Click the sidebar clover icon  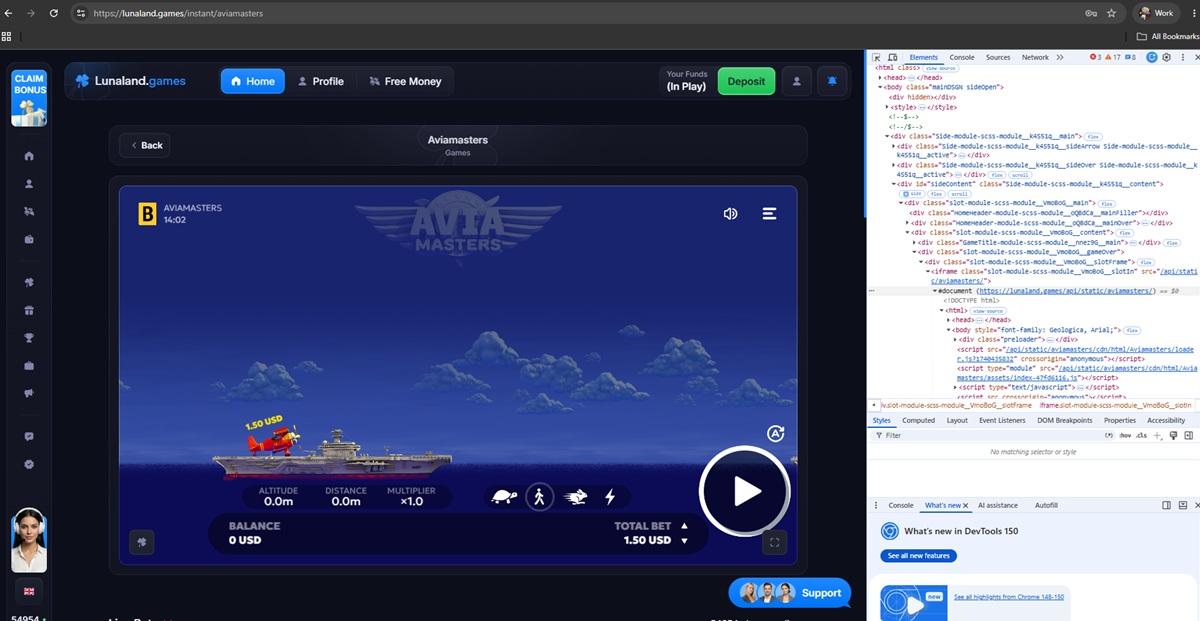click(x=29, y=283)
